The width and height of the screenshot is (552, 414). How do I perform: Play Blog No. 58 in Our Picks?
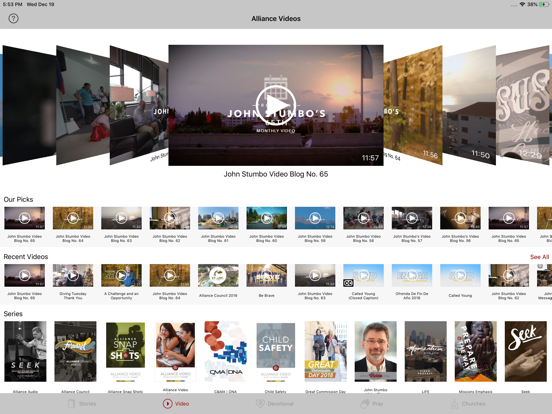click(x=363, y=218)
